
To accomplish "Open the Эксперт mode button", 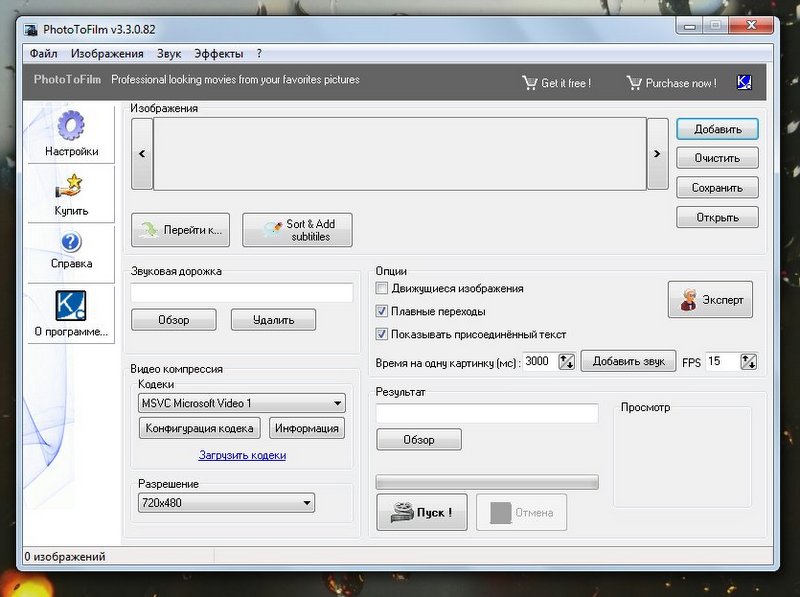I will pyautogui.click(x=710, y=300).
